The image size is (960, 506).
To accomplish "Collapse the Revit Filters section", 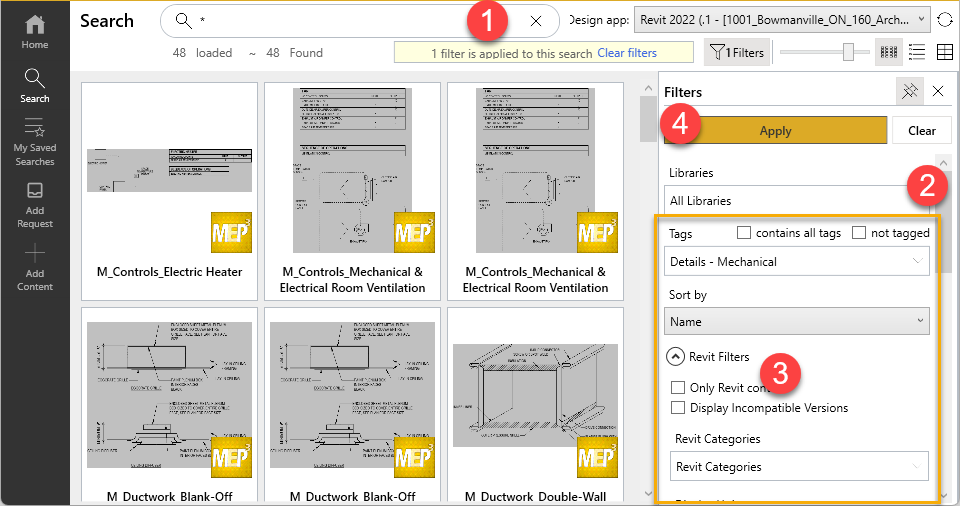I will coord(676,356).
